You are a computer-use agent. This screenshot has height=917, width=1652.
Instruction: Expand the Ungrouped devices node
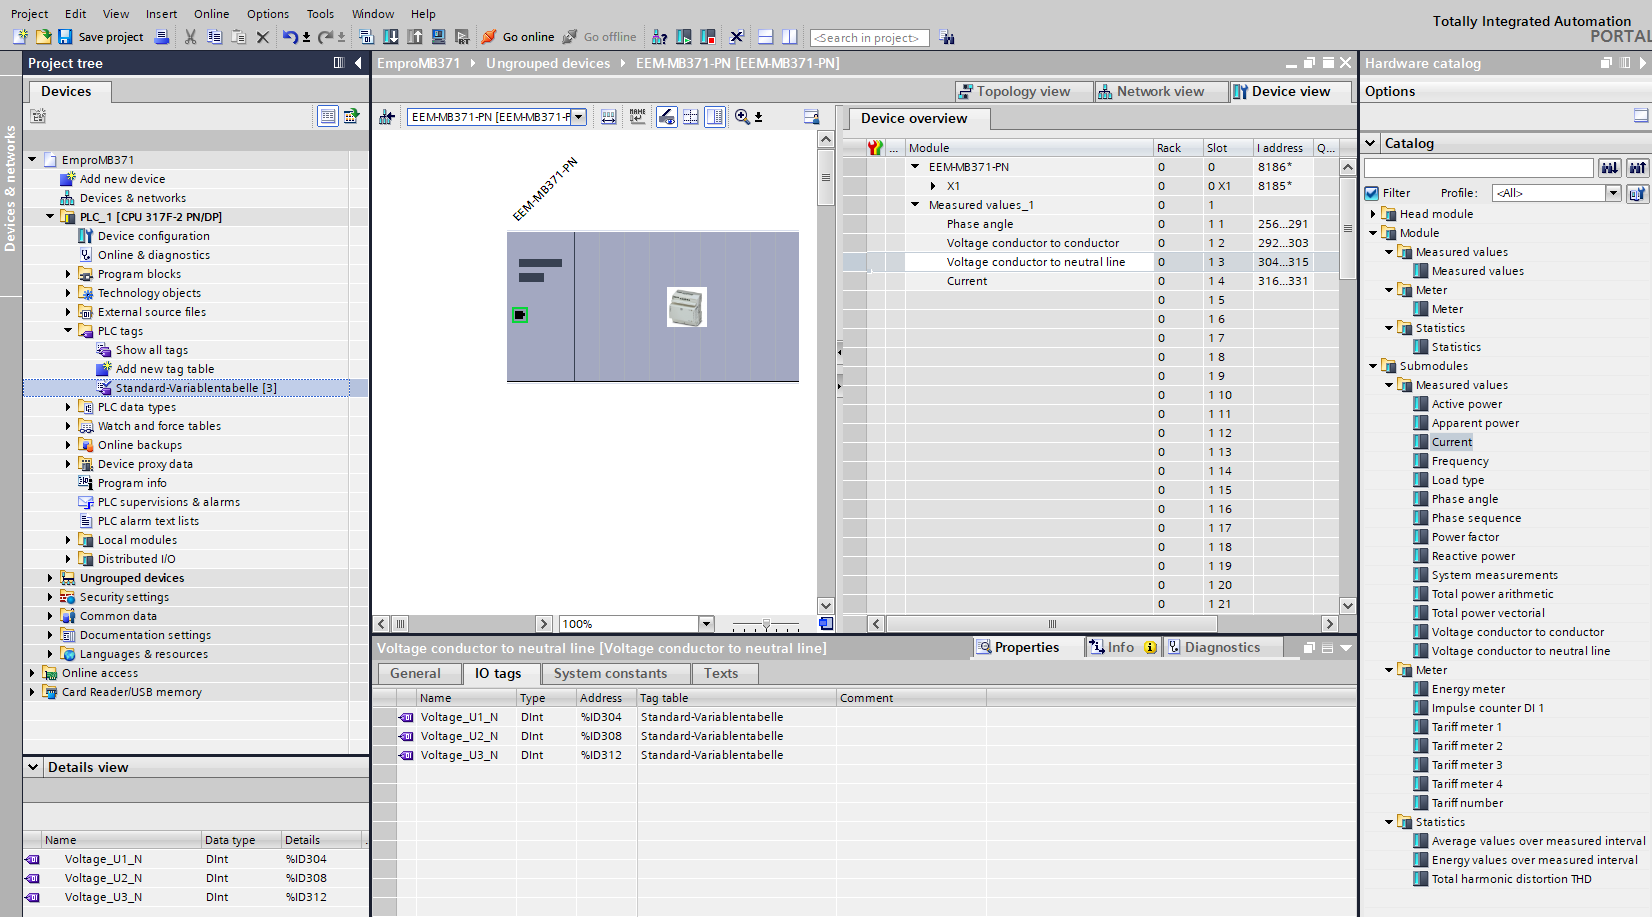click(50, 578)
